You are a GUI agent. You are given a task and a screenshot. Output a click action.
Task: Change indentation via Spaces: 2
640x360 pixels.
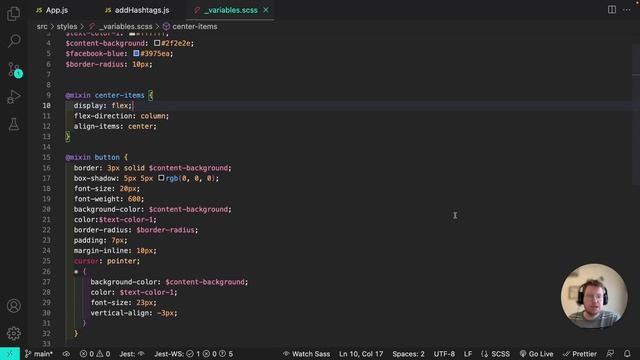click(x=408, y=354)
